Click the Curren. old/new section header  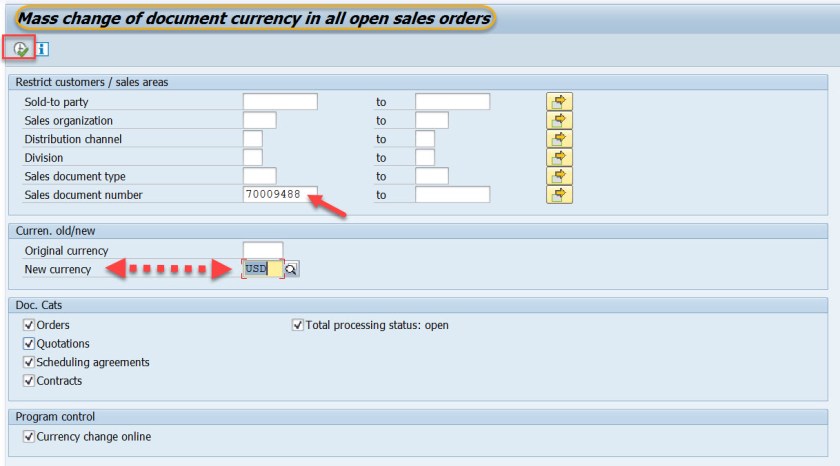click(55, 231)
